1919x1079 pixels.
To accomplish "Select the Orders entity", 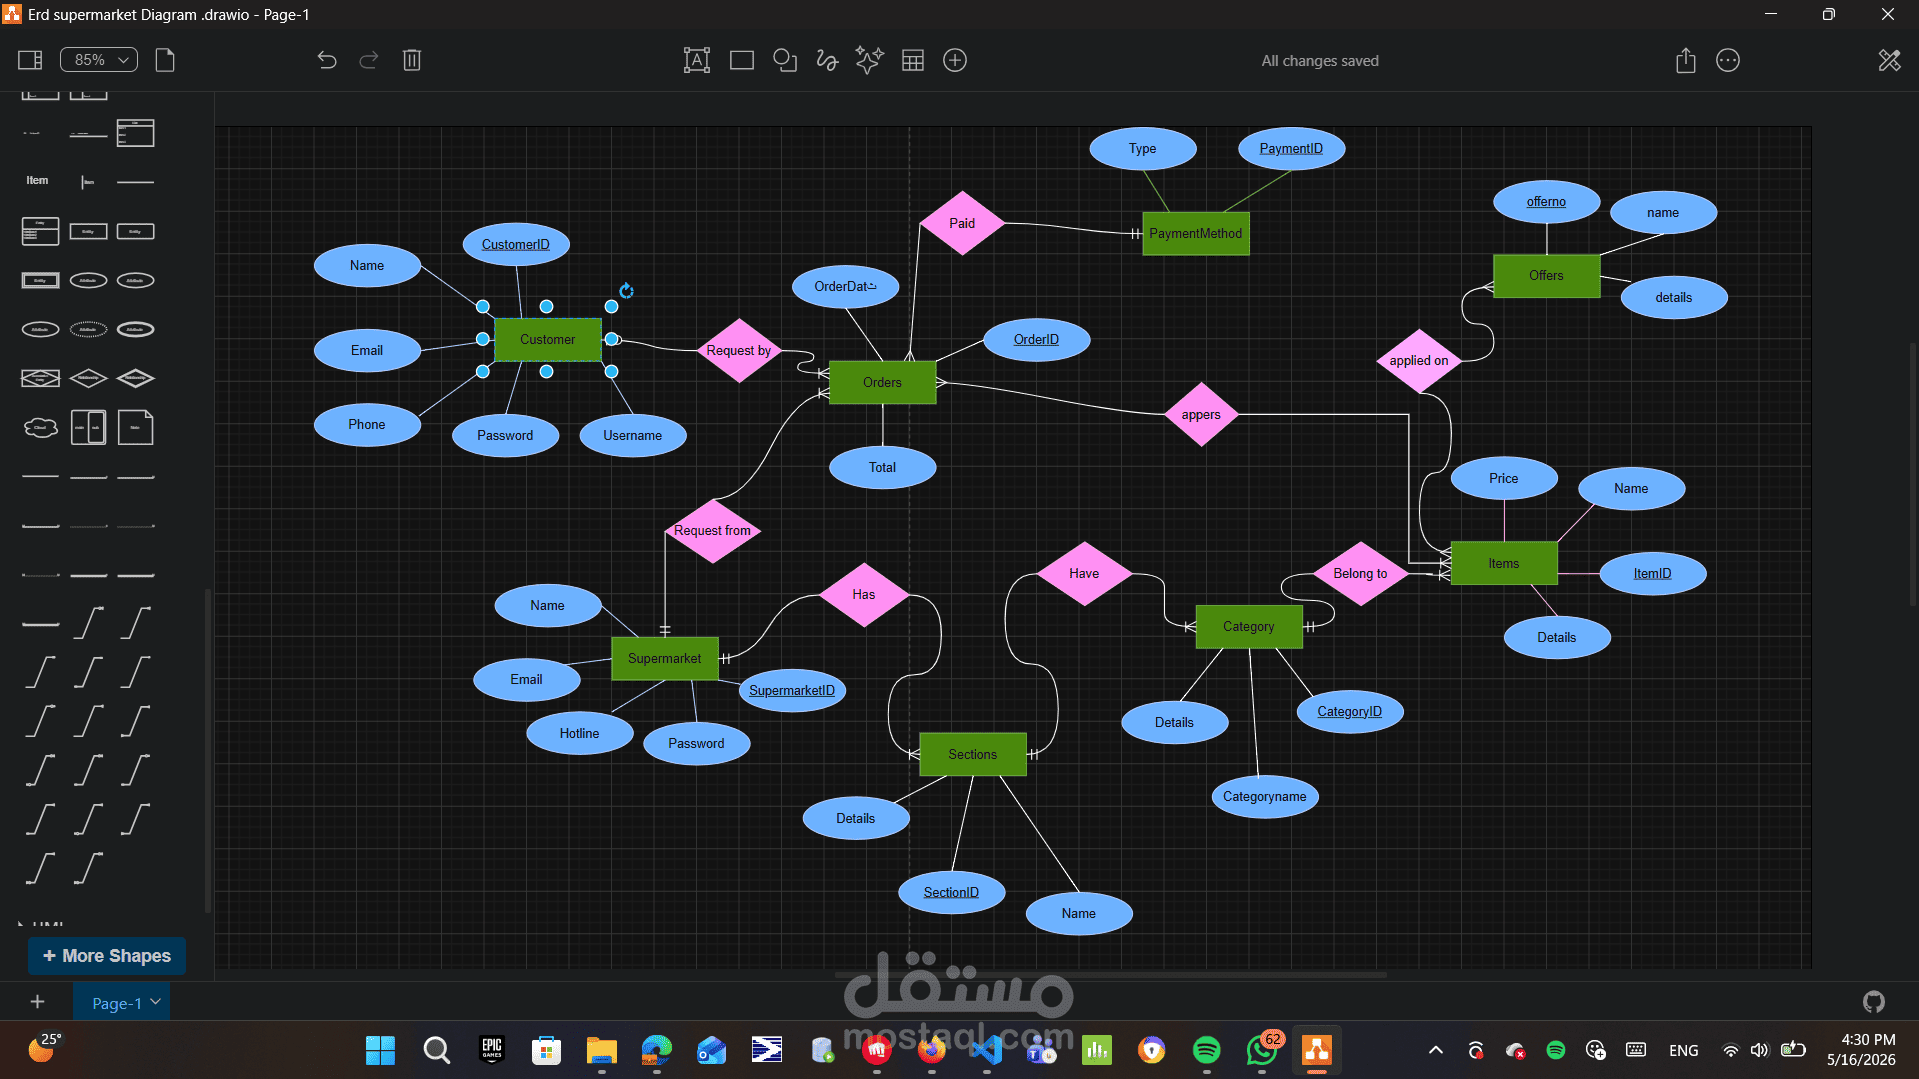I will (x=883, y=383).
